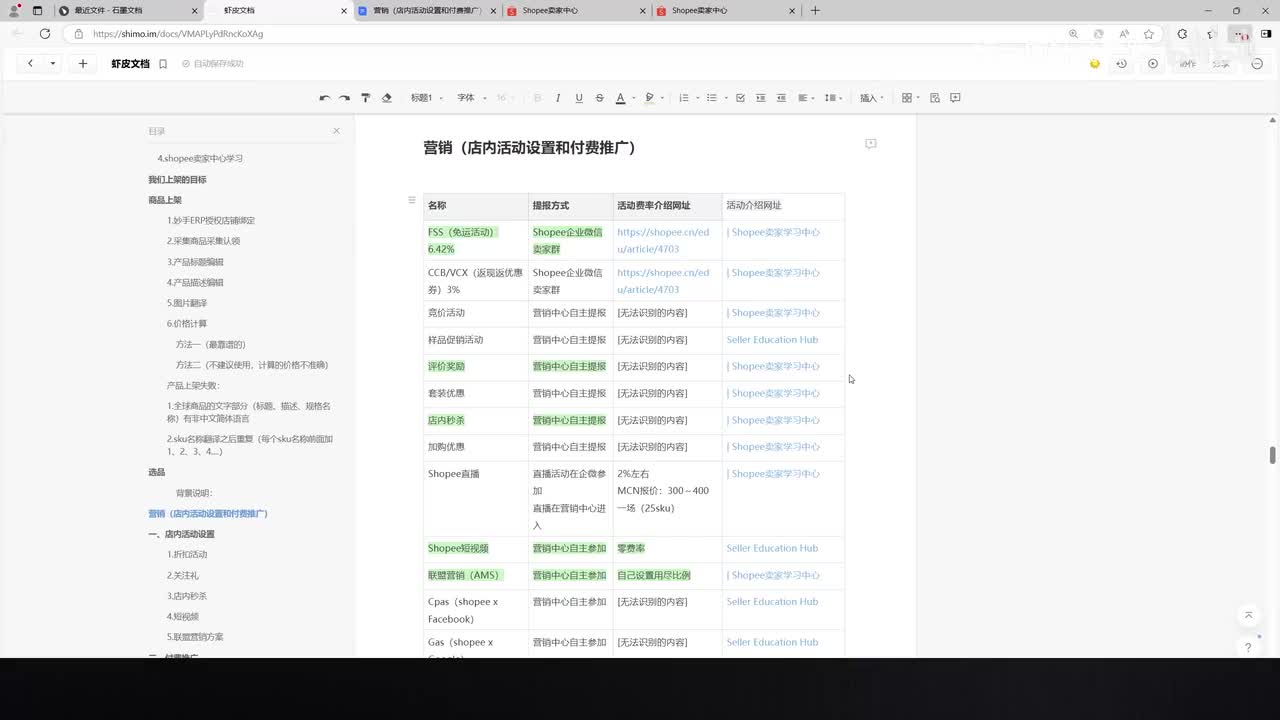This screenshot has height=720, width=1280.
Task: Click the browser zoom magnifier icon
Action: [1073, 34]
